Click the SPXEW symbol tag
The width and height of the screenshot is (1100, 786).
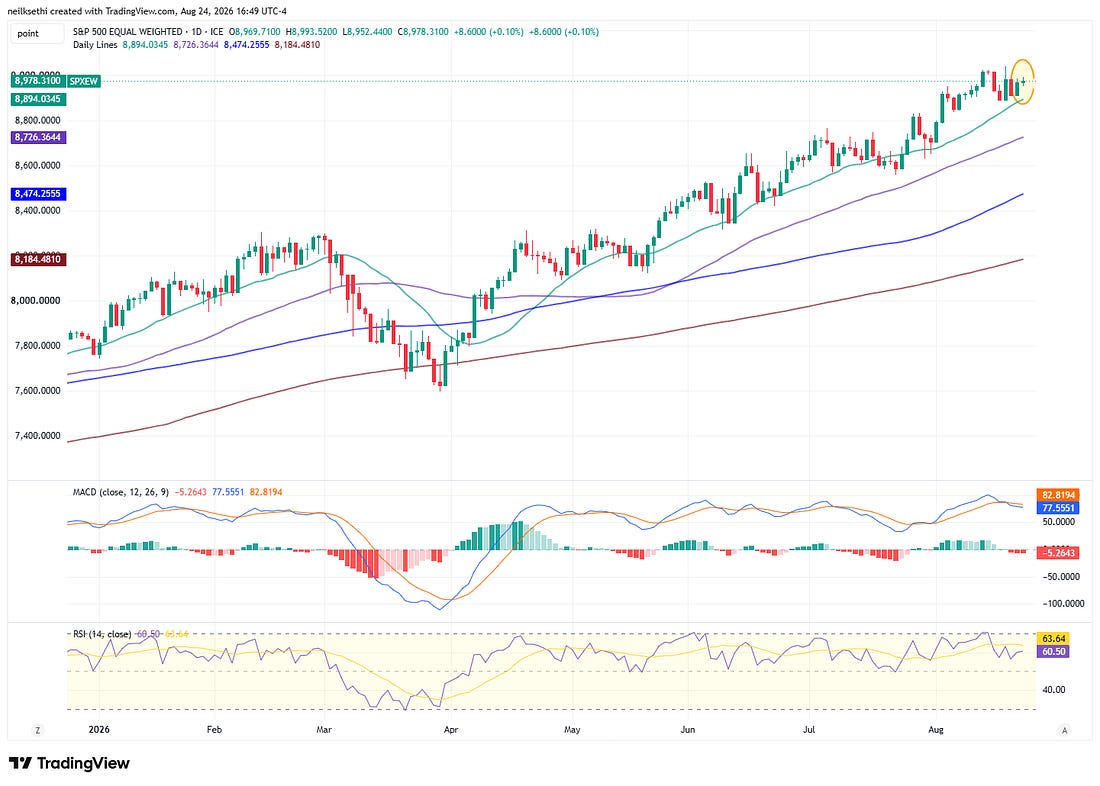point(83,81)
